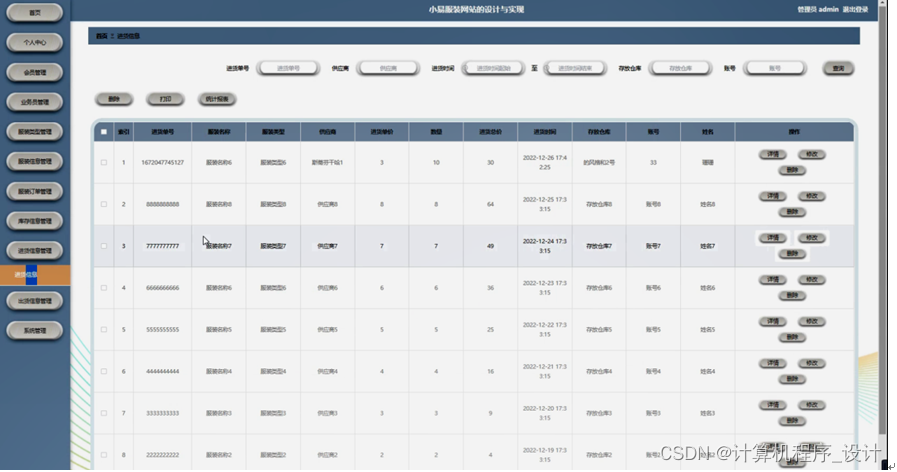Open 服装信息管理 in the sidebar
The image size is (897, 472).
click(x=35, y=161)
